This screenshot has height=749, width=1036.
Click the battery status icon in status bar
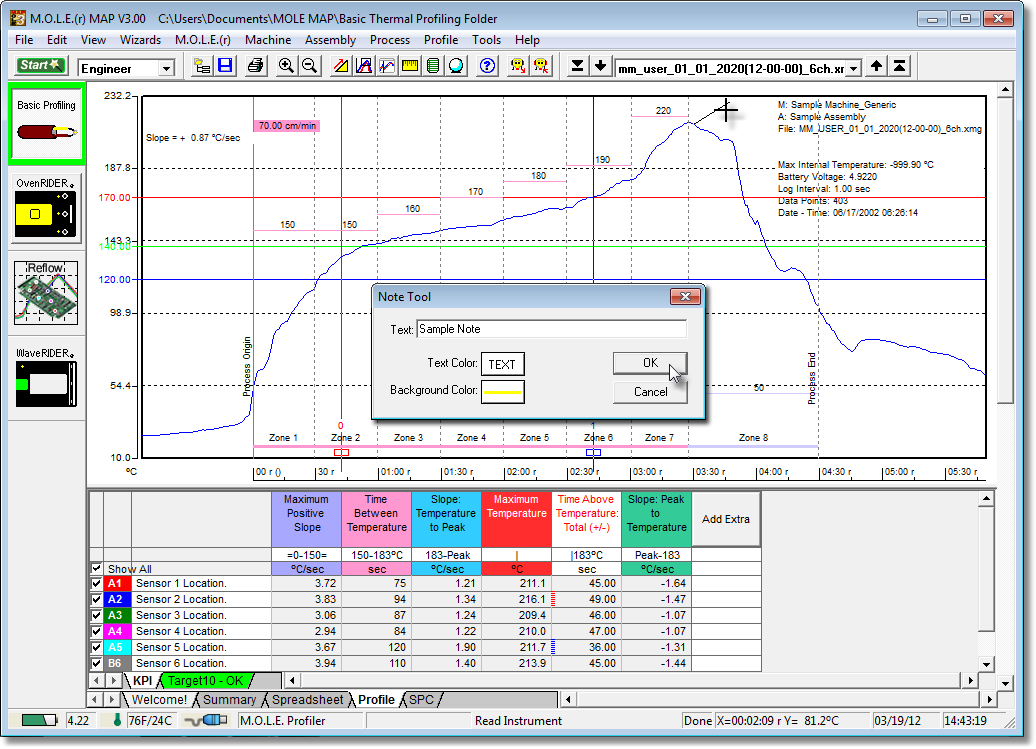pyautogui.click(x=39, y=720)
